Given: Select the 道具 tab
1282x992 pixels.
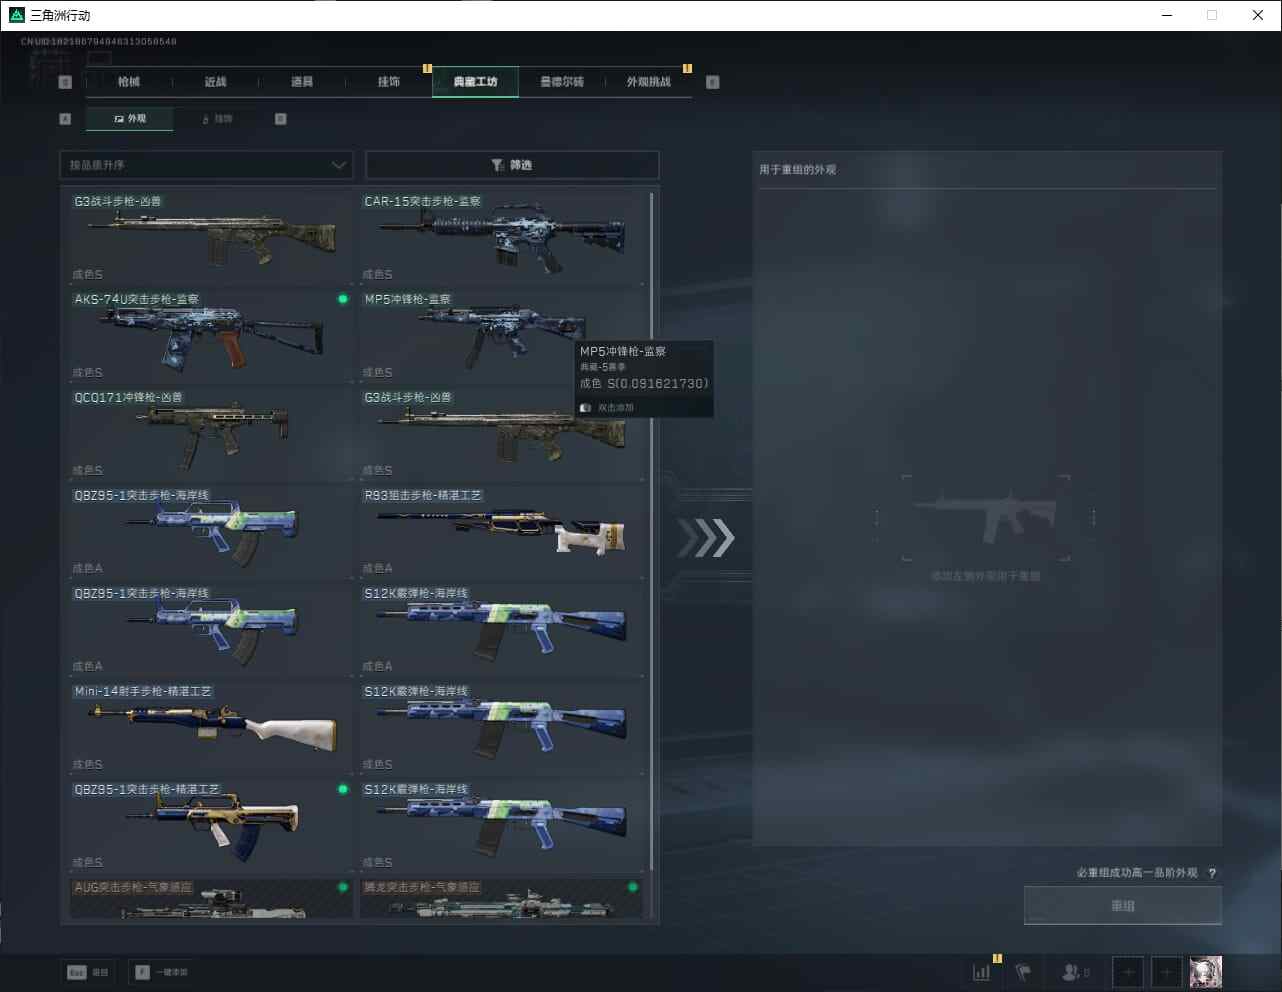Looking at the screenshot, I should [x=302, y=82].
